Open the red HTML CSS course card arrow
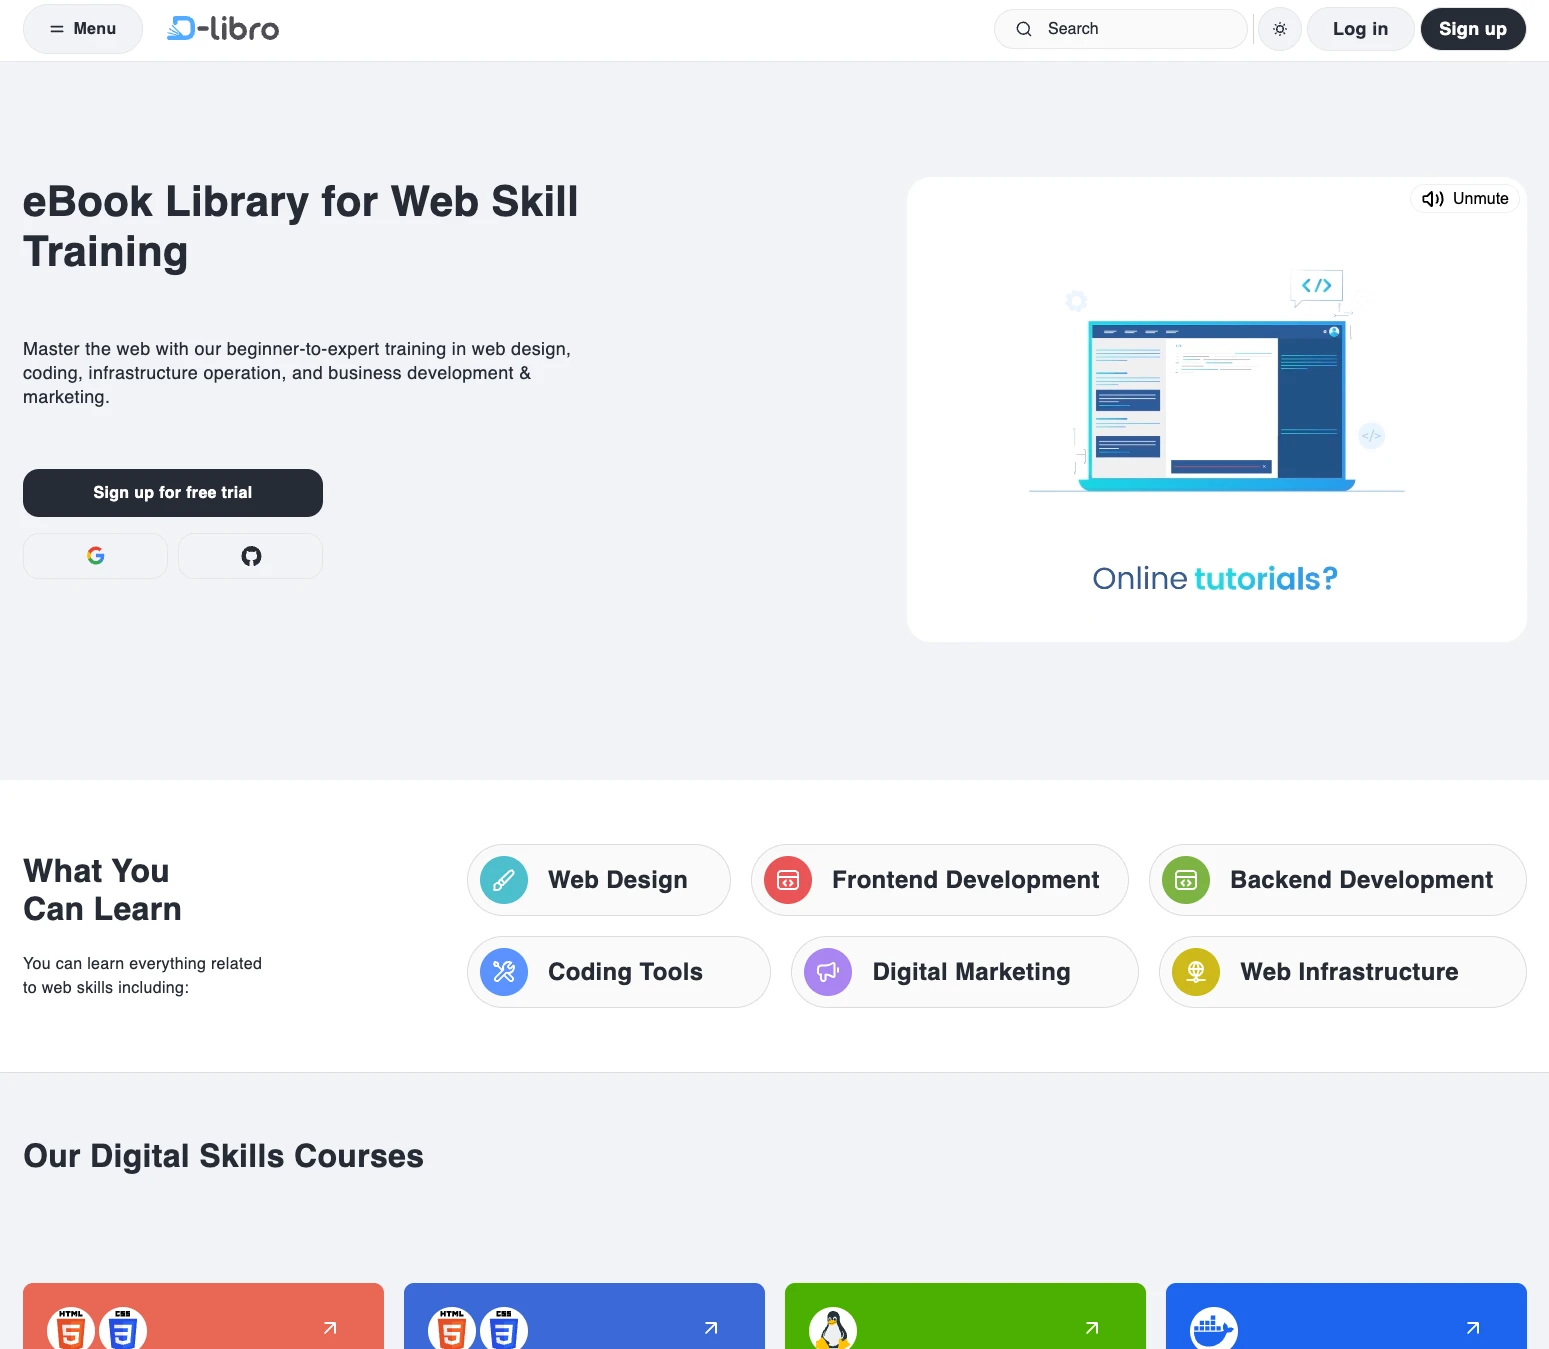The width and height of the screenshot is (1549, 1349). pyautogui.click(x=330, y=1328)
